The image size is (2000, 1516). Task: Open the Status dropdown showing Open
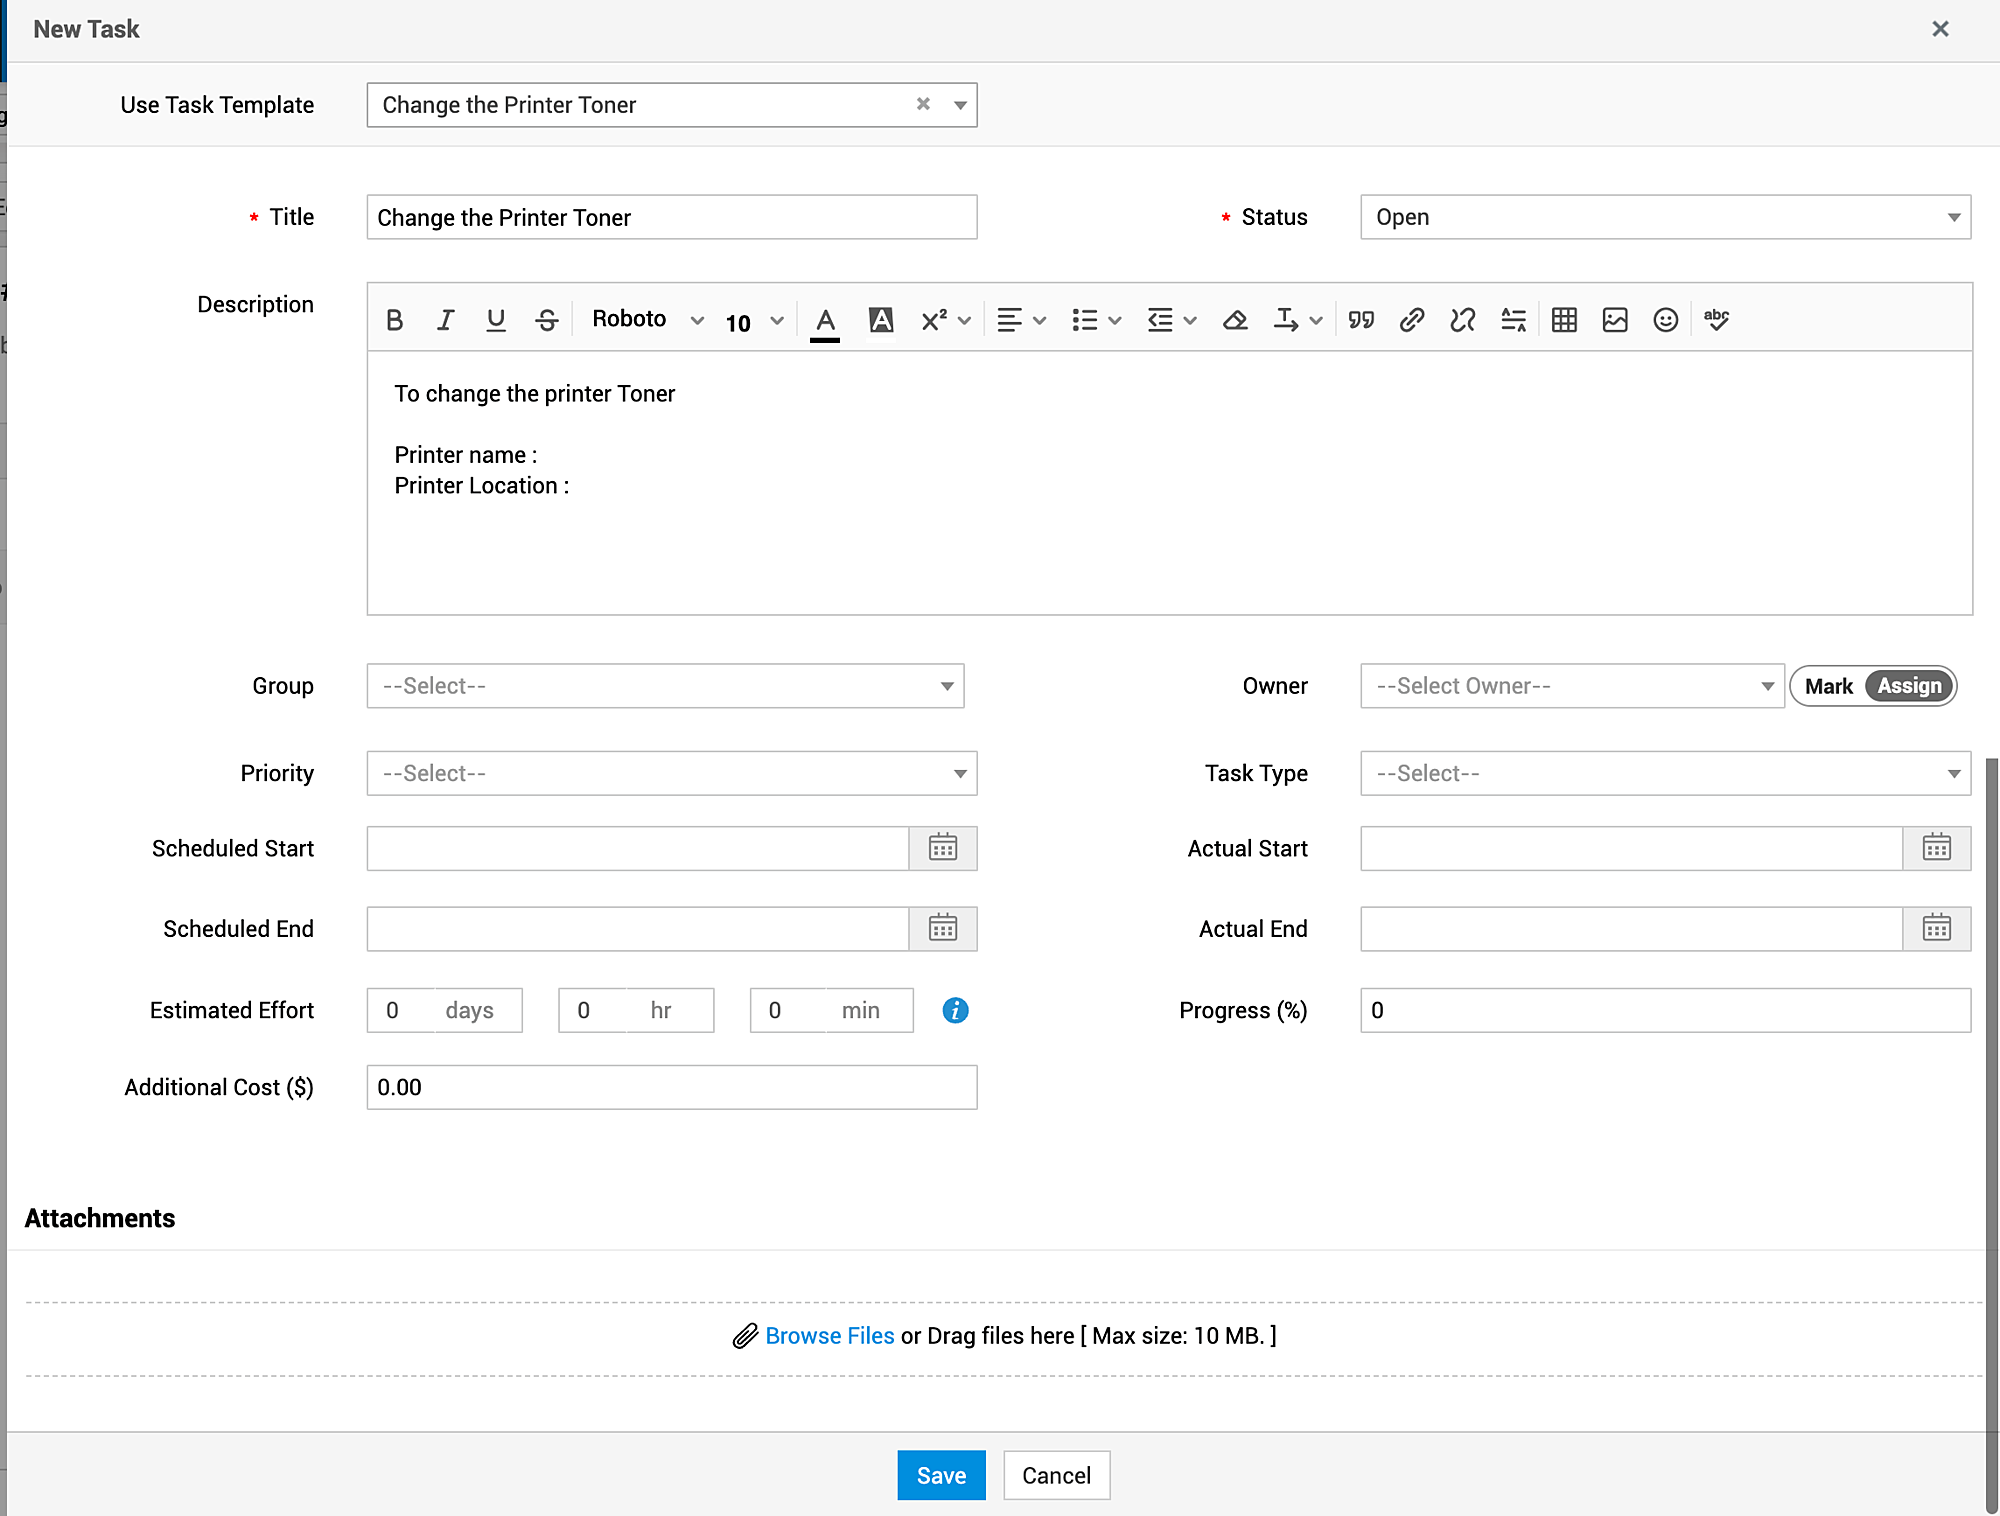pyautogui.click(x=1664, y=217)
